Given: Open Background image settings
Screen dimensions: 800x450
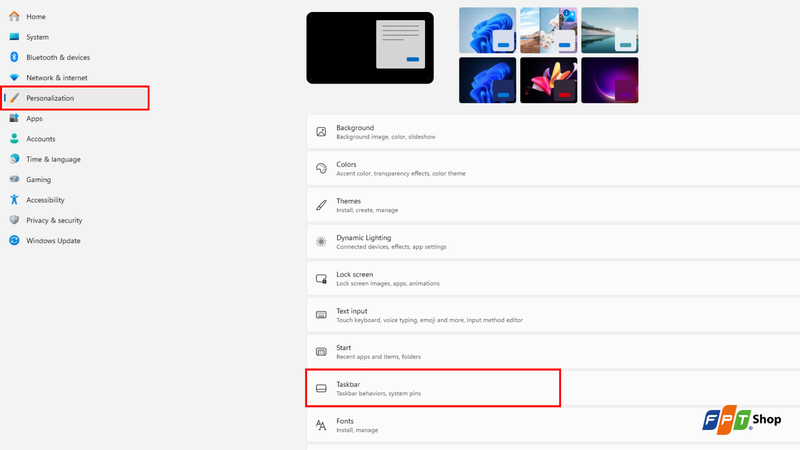Looking at the screenshot, I should [x=553, y=132].
